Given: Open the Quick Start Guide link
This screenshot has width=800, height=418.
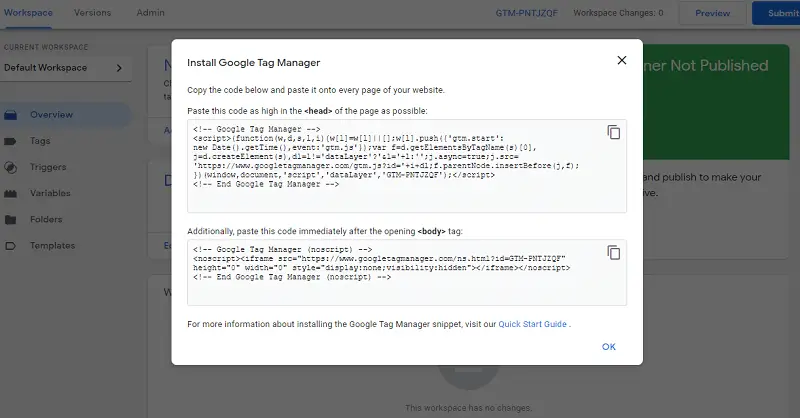Looking at the screenshot, I should coord(532,324).
